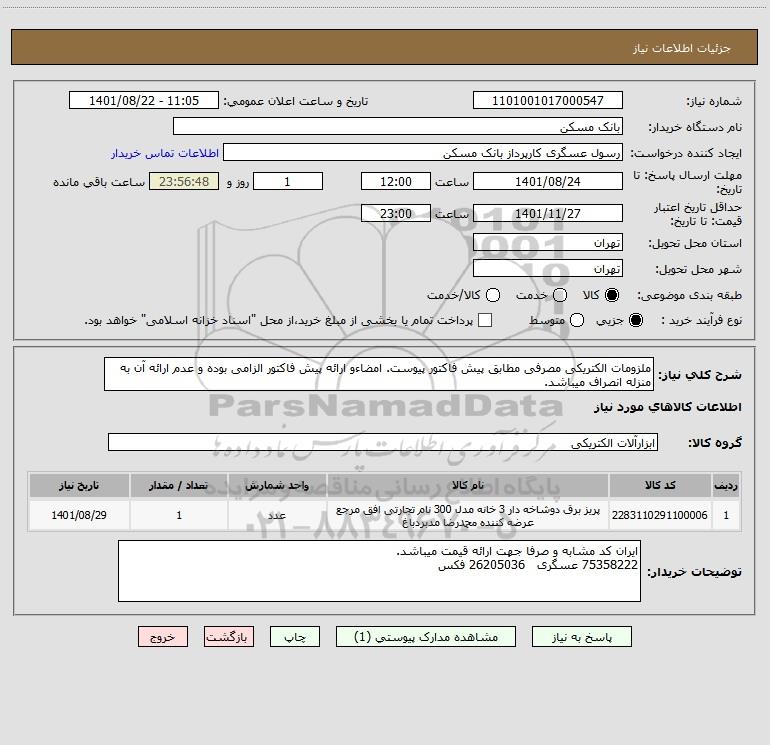Click the delivery province field تهران
770x745 pixels.
pos(548,243)
